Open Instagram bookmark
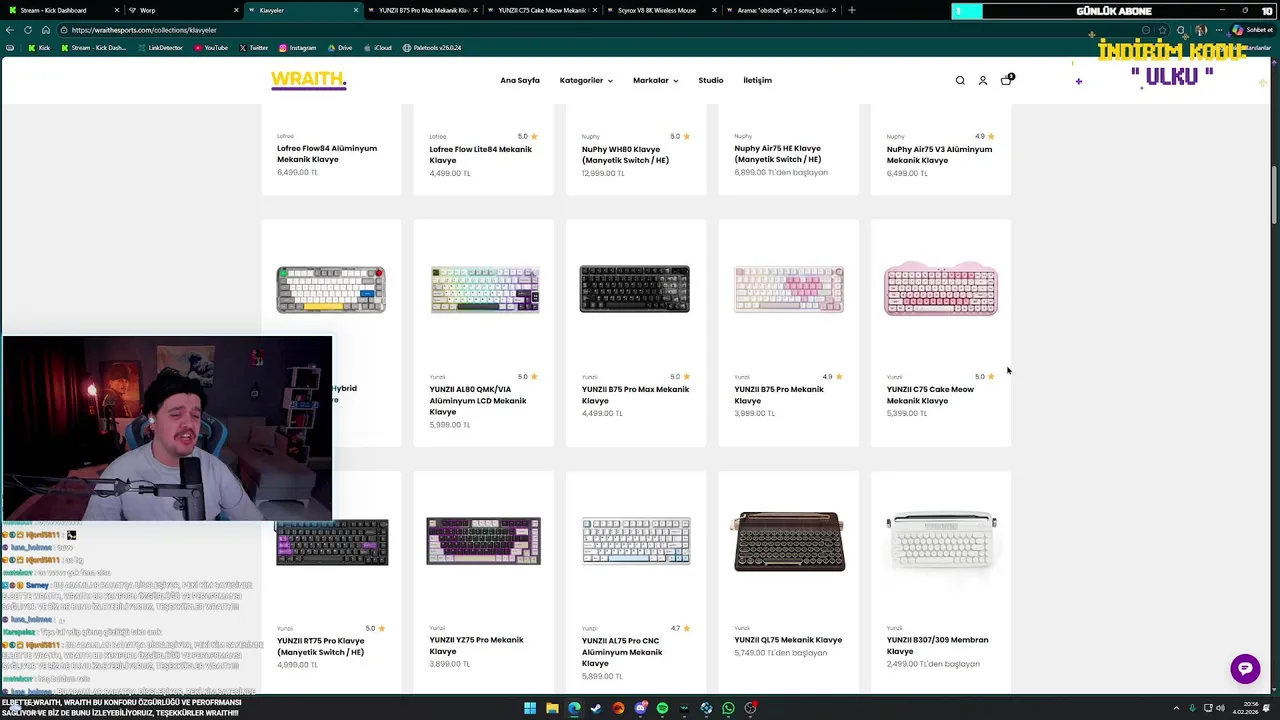Image resolution: width=1280 pixels, height=720 pixels. [297, 48]
